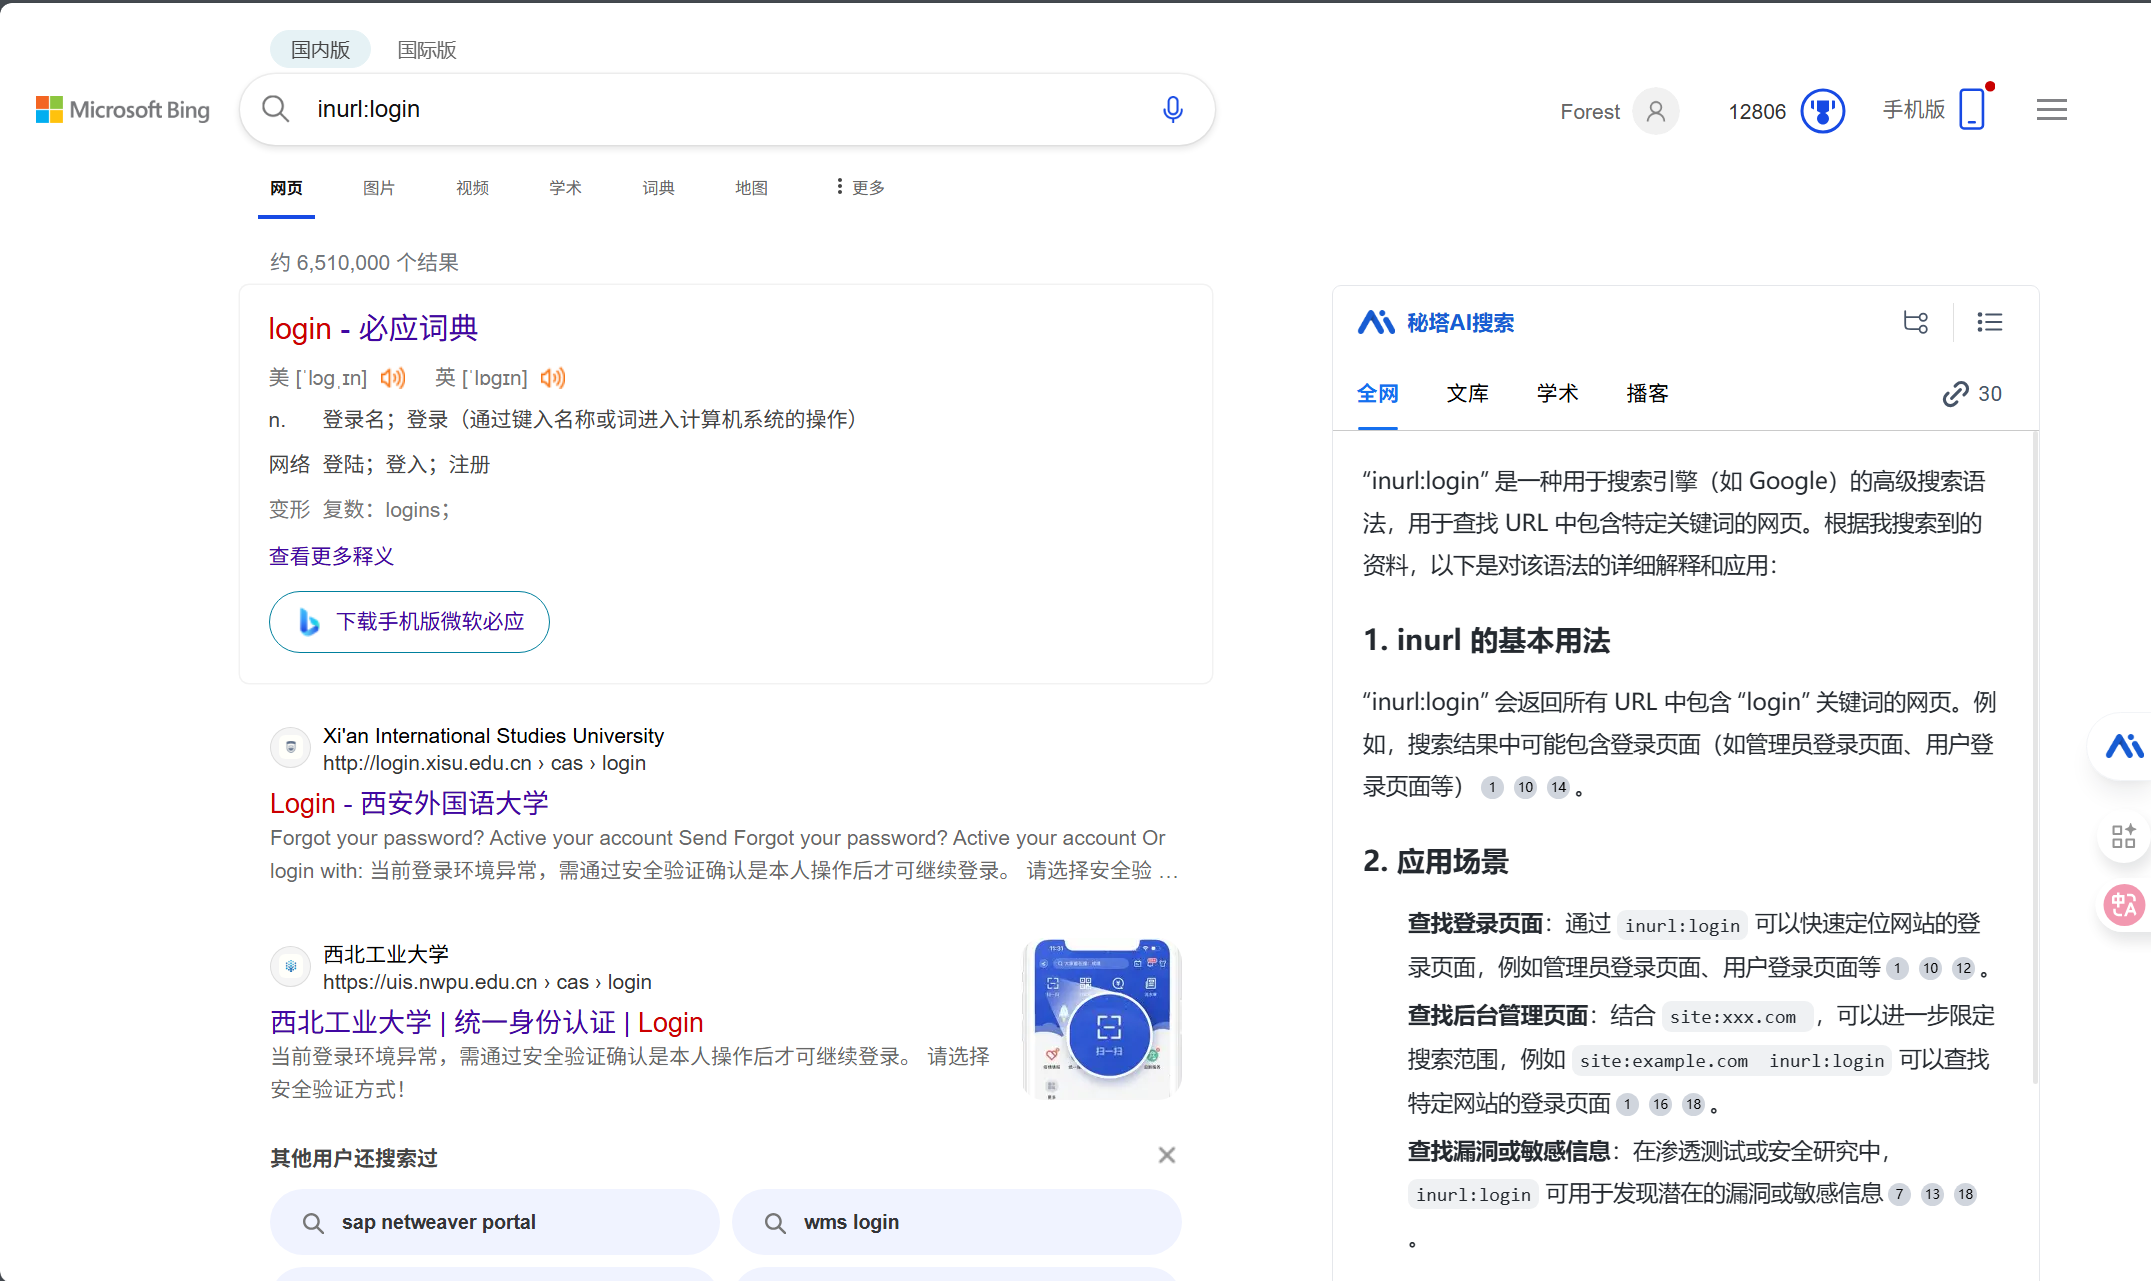Click the pink translate floating icon
The height and width of the screenshot is (1281, 2151).
click(x=2123, y=906)
